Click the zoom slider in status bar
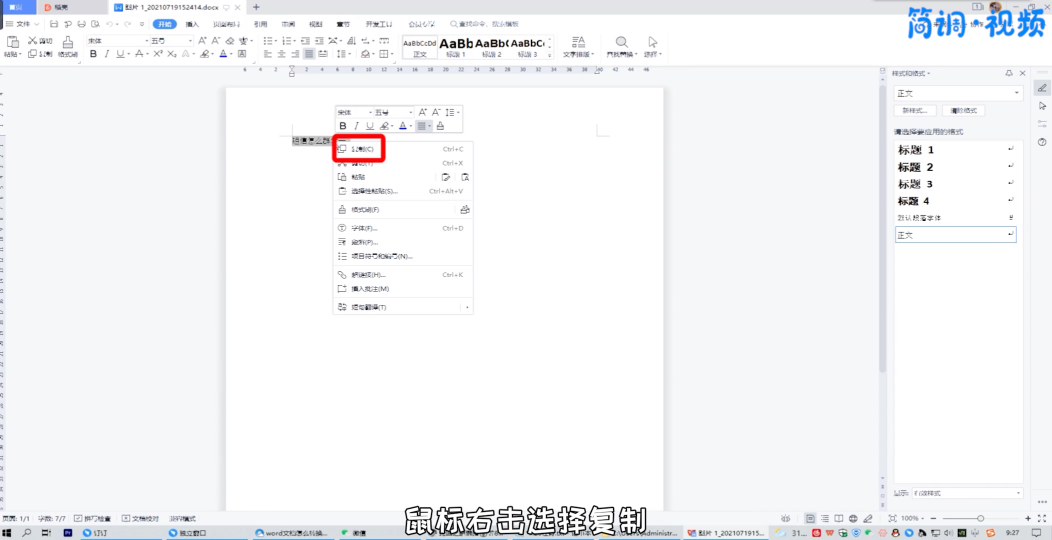Screen dimensions: 1052x540 pyautogui.click(x=980, y=518)
